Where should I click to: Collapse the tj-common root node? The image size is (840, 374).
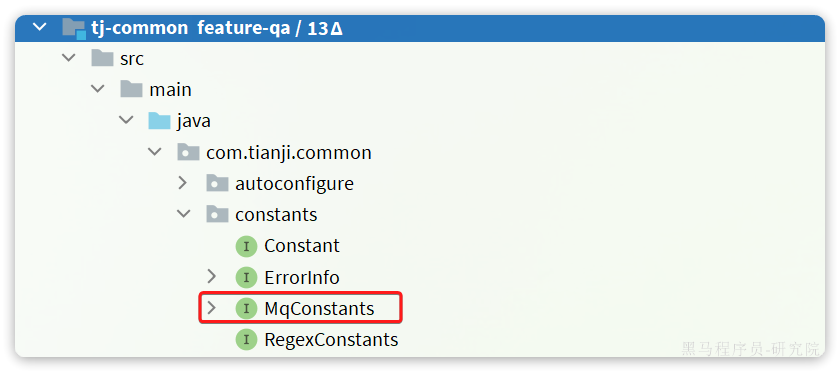click(x=39, y=27)
